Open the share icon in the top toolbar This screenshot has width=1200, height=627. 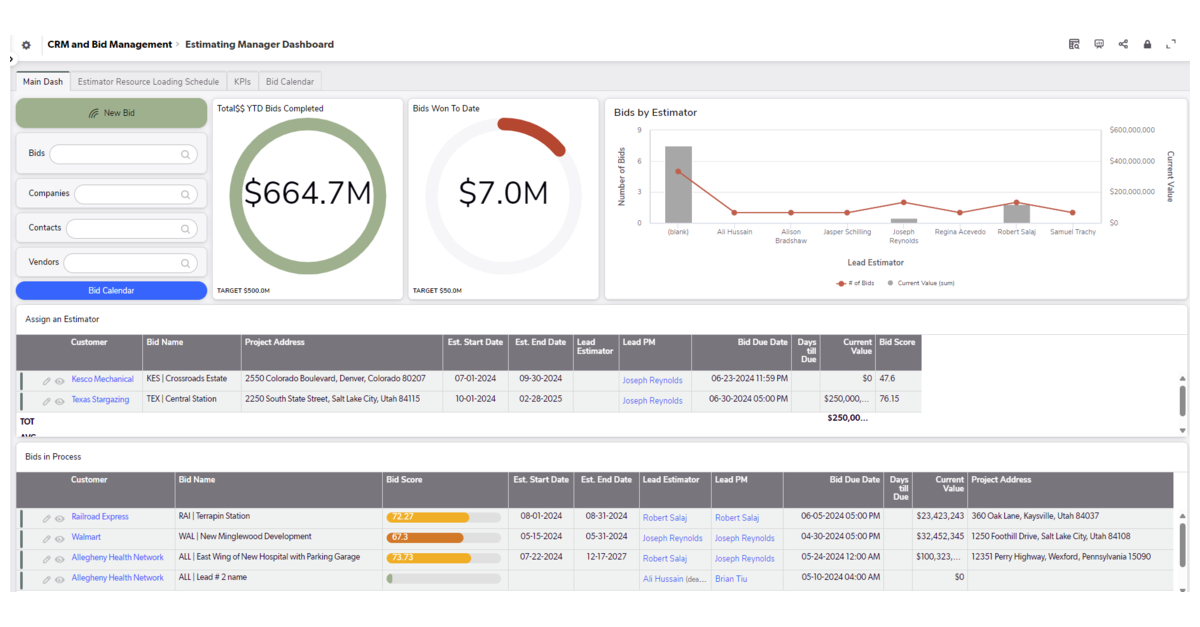(x=1122, y=44)
